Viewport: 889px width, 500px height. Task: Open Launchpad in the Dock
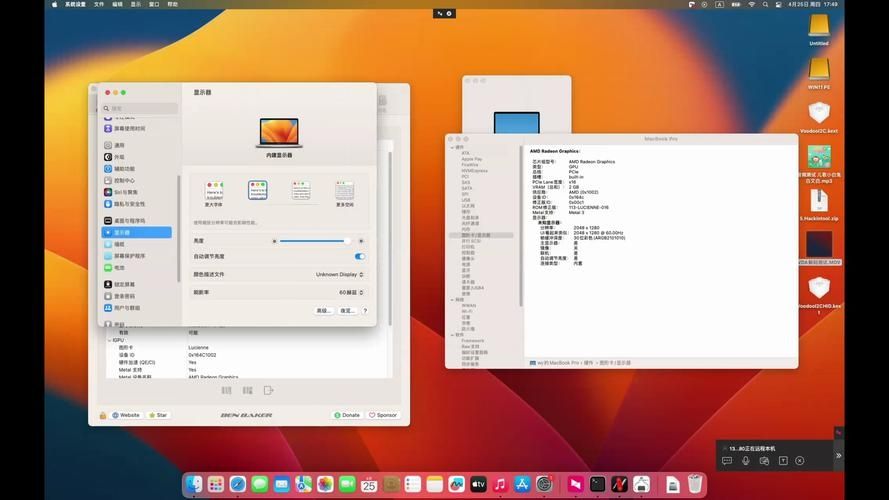tap(215, 484)
